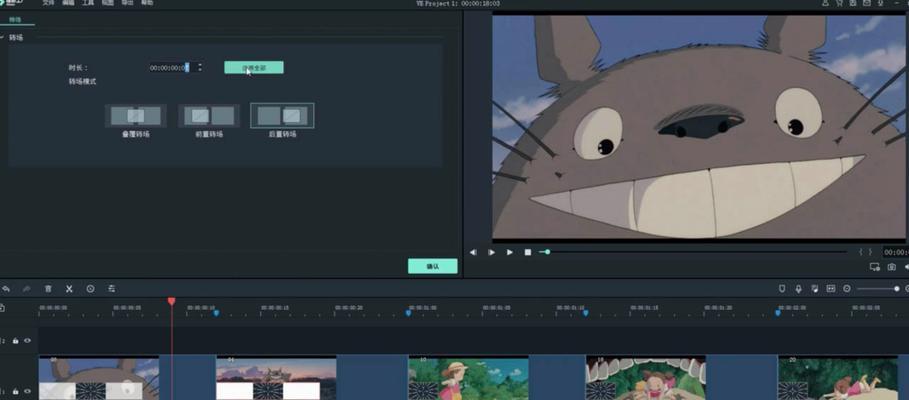
Task: Open the speed and duration clock icon
Action: (90, 289)
